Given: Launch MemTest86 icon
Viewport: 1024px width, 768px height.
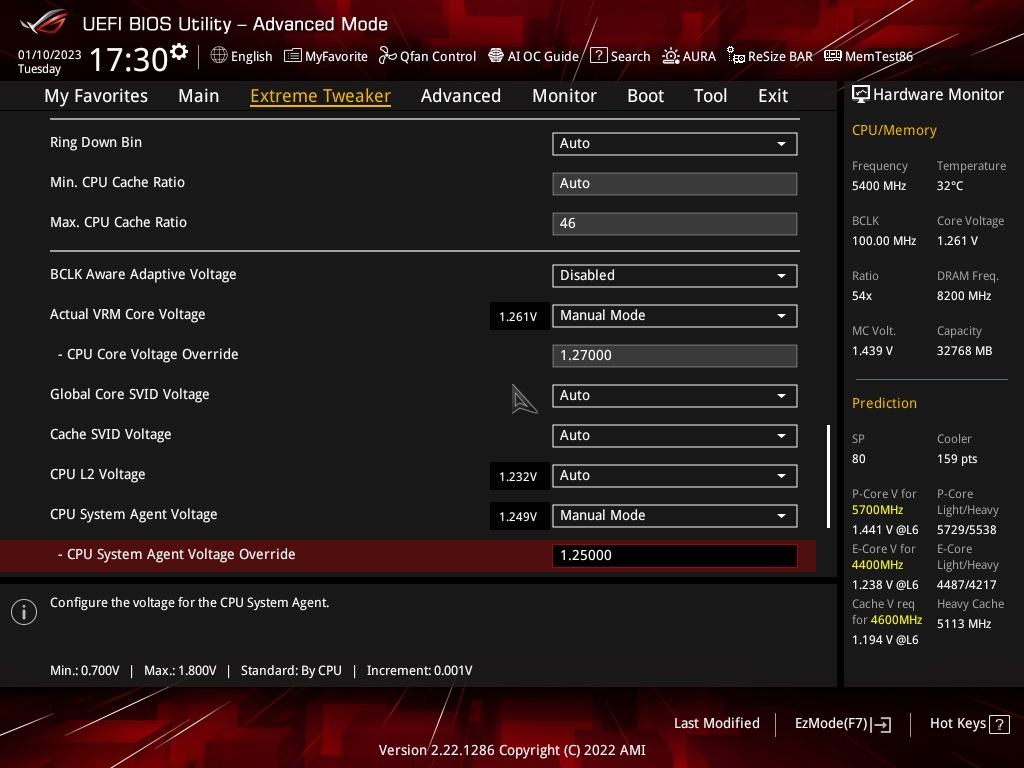Looking at the screenshot, I should pos(833,56).
